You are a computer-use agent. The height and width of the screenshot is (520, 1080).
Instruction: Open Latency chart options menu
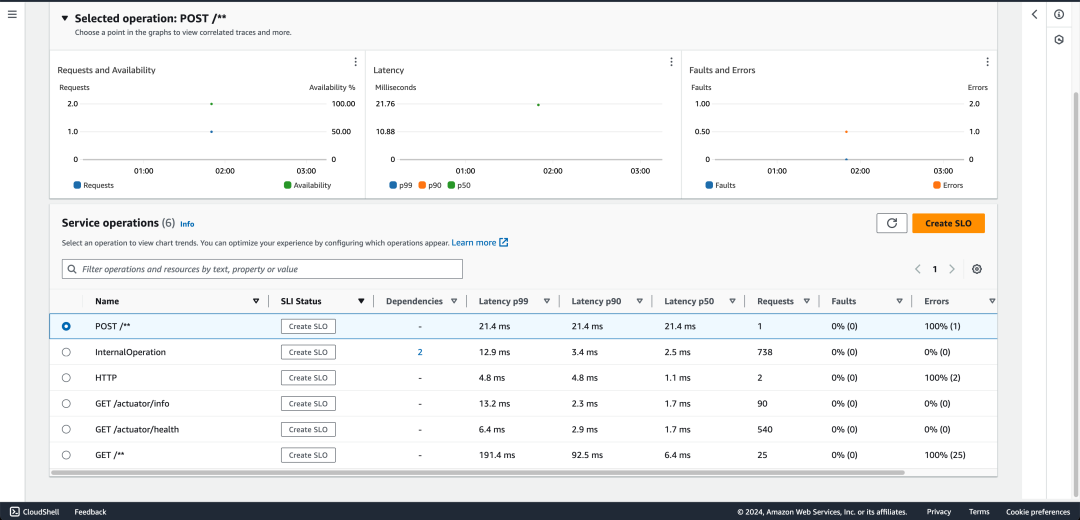[672, 62]
